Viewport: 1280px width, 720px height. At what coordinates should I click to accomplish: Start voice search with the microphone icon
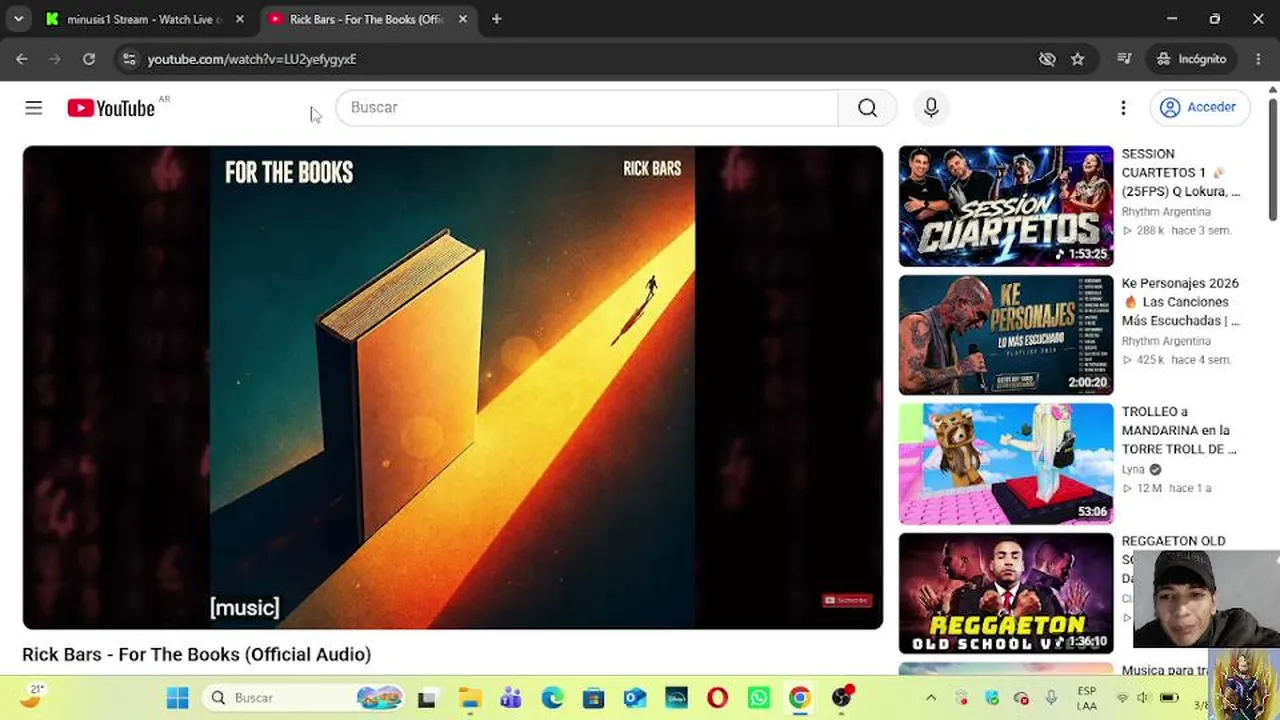(931, 108)
